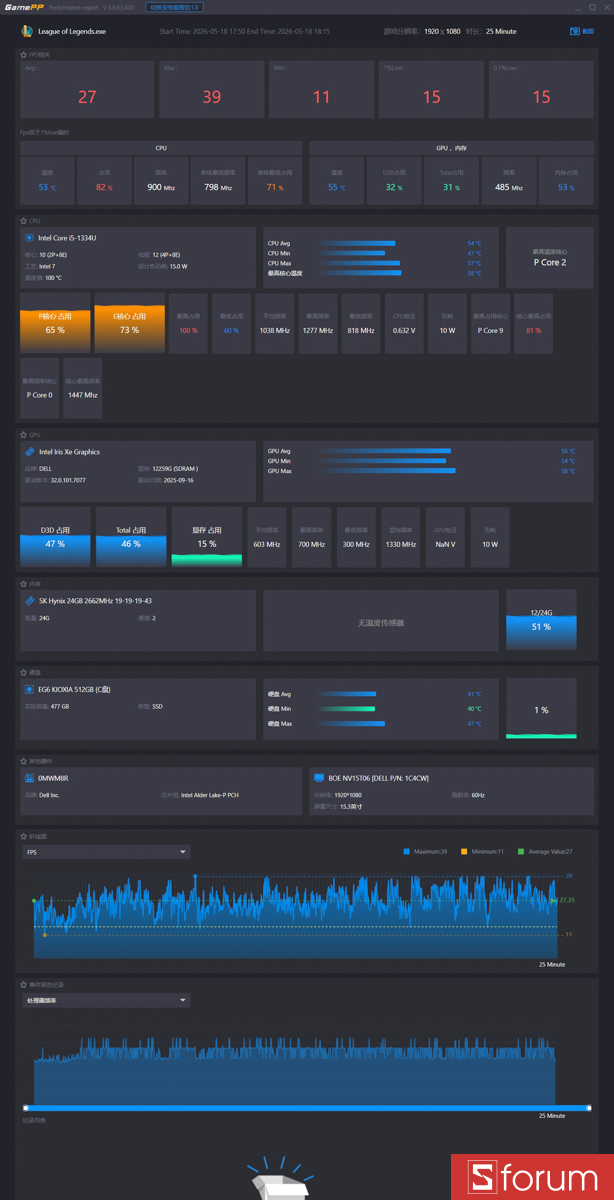Click the CPU column header in the summary

point(161,147)
